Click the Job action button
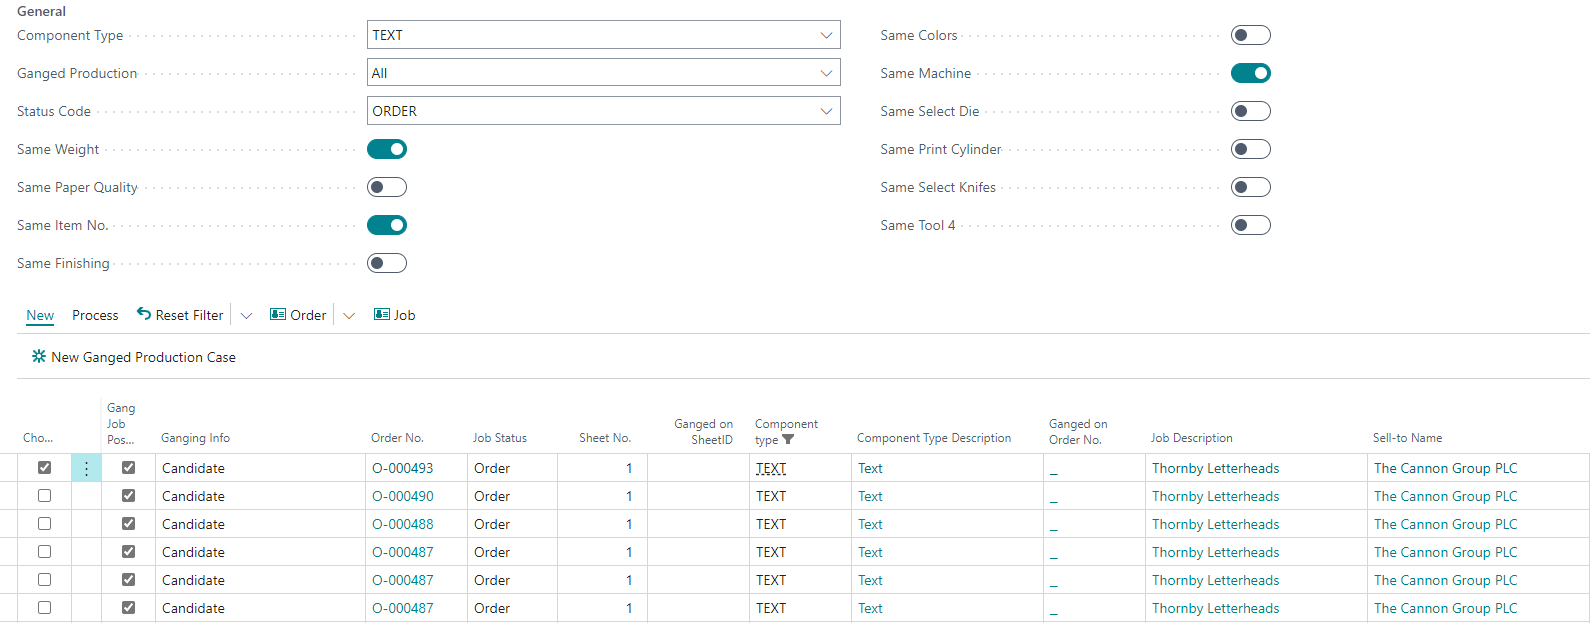Image resolution: width=1590 pixels, height=623 pixels. coord(394,315)
